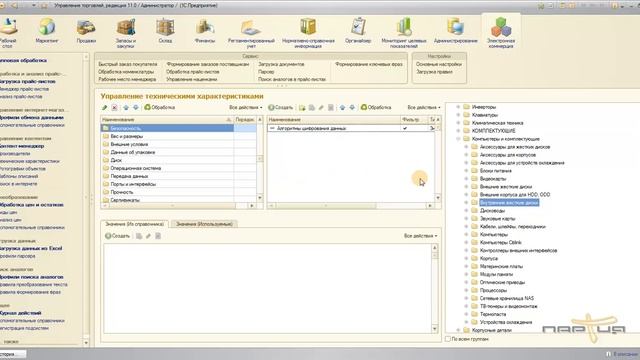Open Загрузка данных из Excel in navigation panel
This screenshot has width=640, height=360.
(31, 248)
